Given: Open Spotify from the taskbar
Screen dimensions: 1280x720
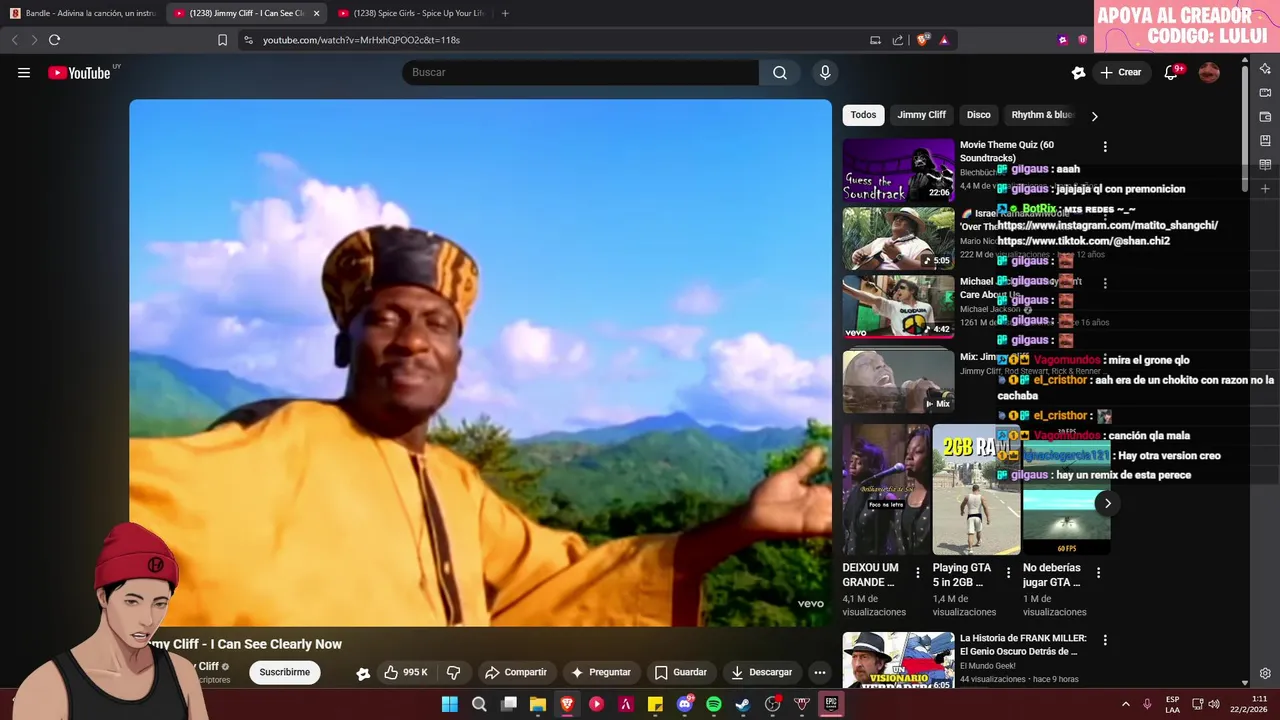Looking at the screenshot, I should pyautogui.click(x=714, y=704).
